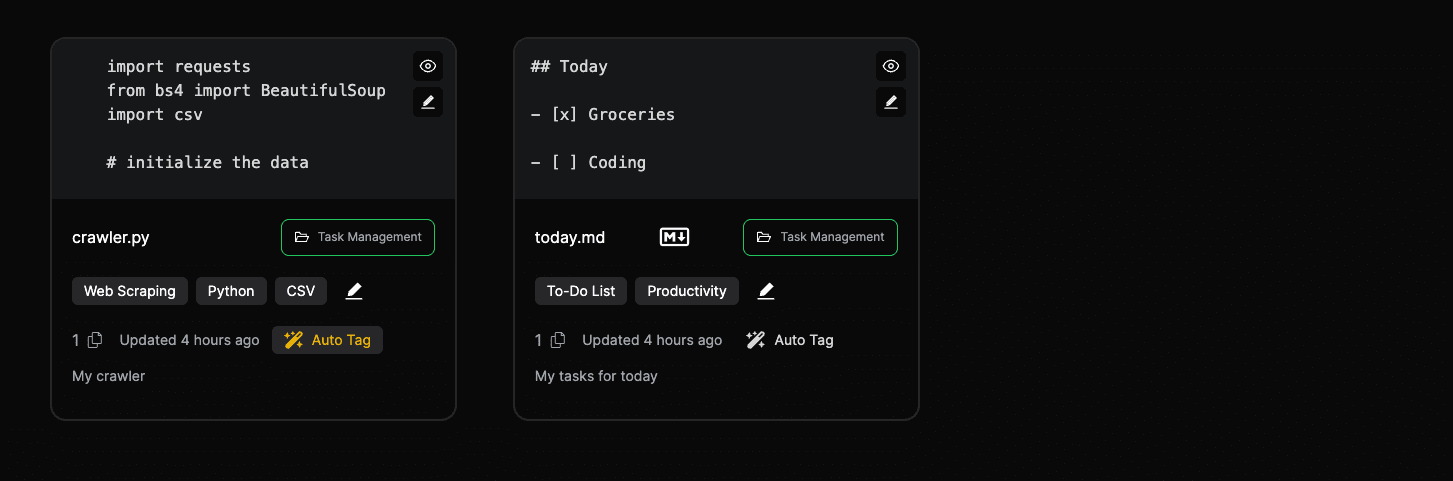1453x481 pixels.
Task: Select the CSV tag
Action: [x=301, y=291]
